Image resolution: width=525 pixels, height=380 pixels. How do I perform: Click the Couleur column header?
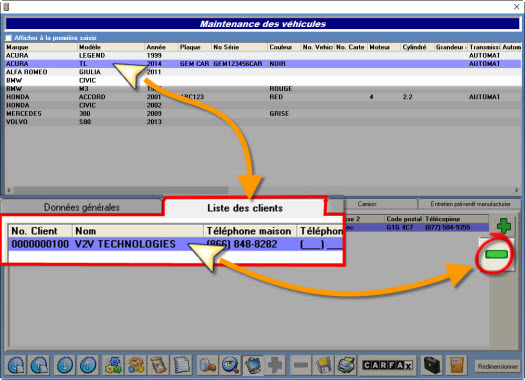coord(284,47)
